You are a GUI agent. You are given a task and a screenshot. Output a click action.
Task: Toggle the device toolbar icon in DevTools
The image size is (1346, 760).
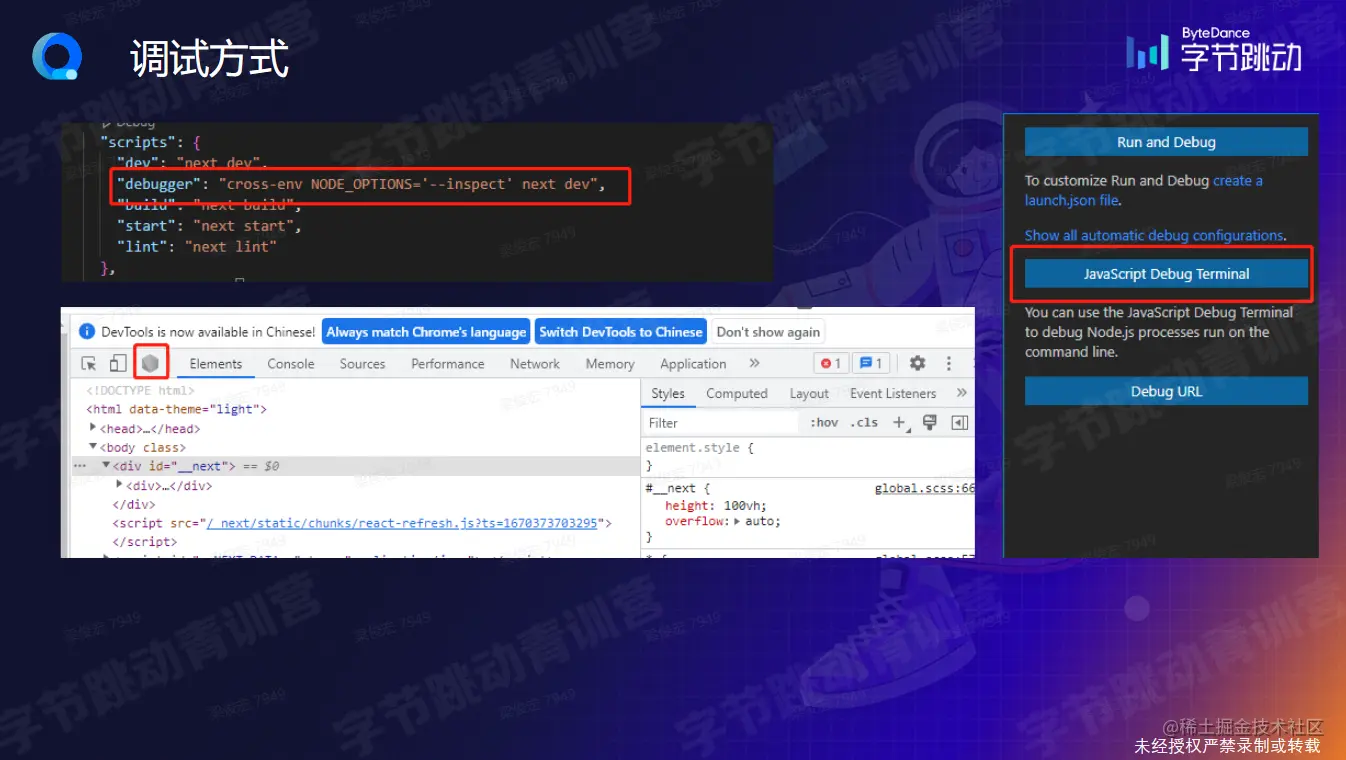118,363
